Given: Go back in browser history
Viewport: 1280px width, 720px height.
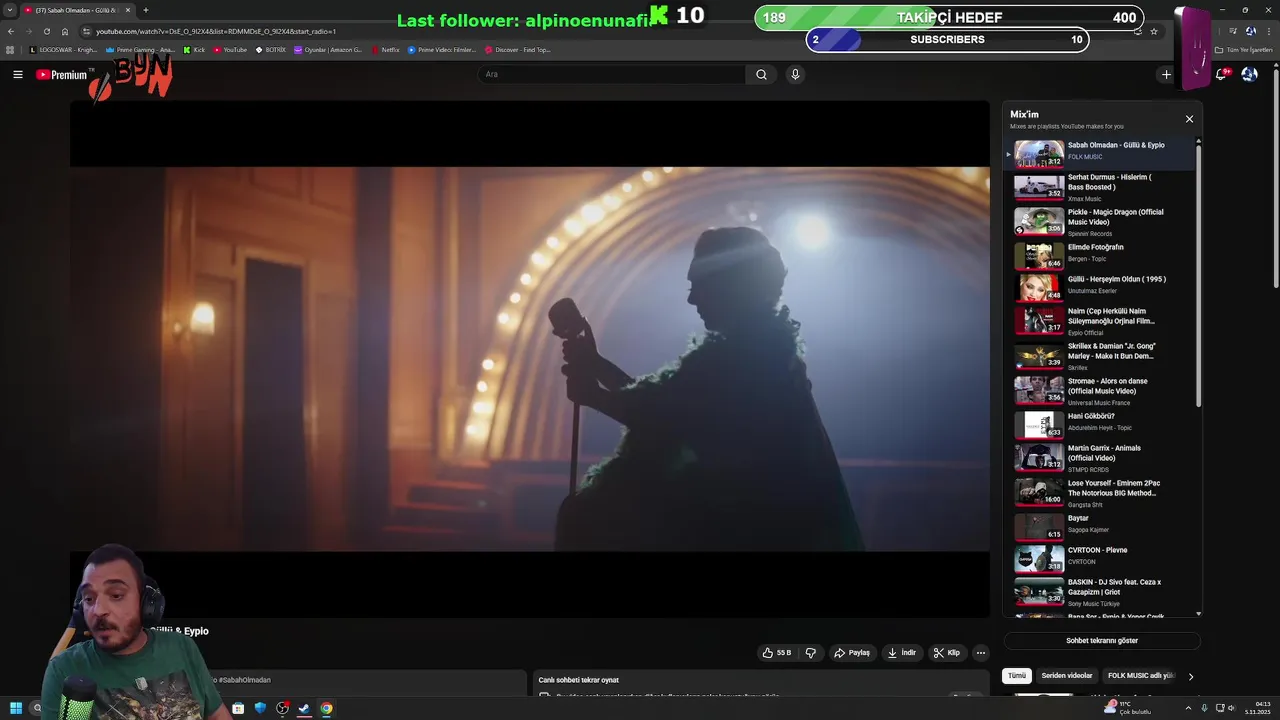Looking at the screenshot, I should pyautogui.click(x=11, y=31).
